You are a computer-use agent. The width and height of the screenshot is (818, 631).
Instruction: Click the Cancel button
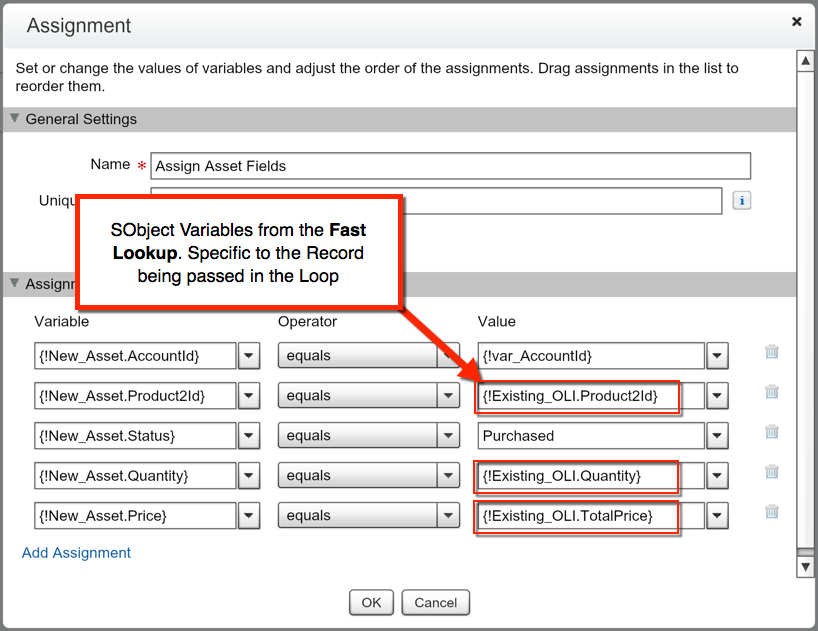tap(435, 603)
